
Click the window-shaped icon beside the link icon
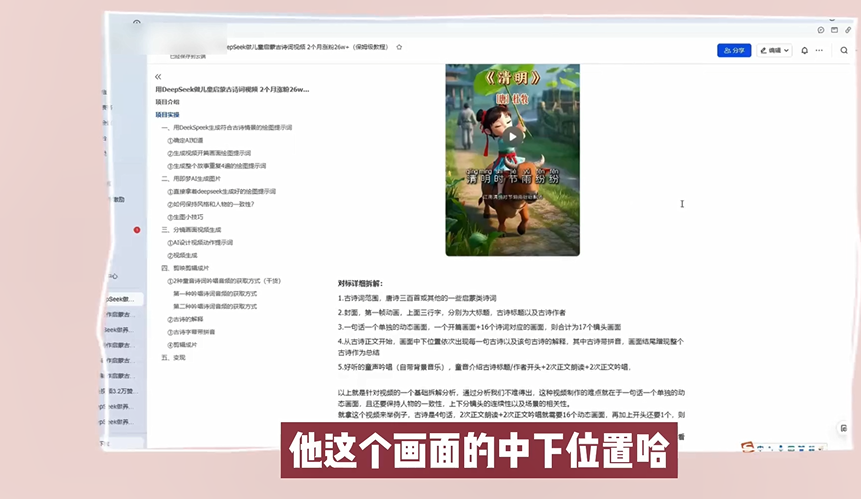pyautogui.click(x=834, y=30)
